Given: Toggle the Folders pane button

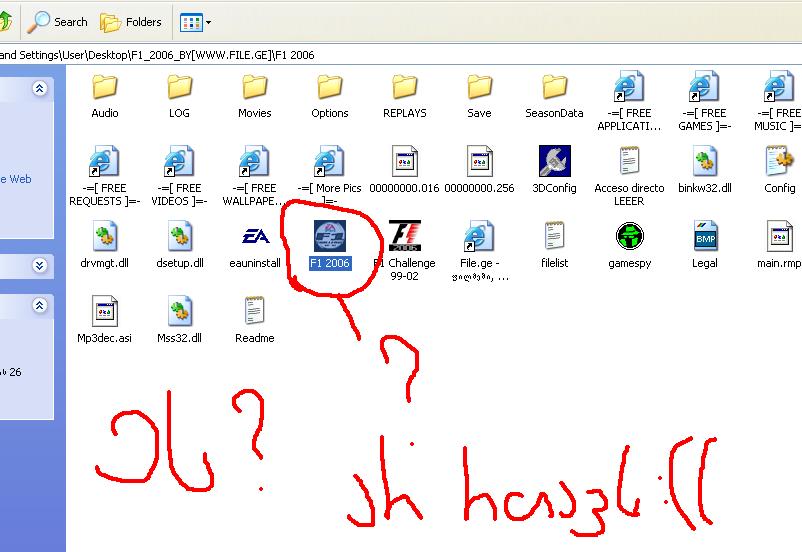Looking at the screenshot, I should pos(130,22).
